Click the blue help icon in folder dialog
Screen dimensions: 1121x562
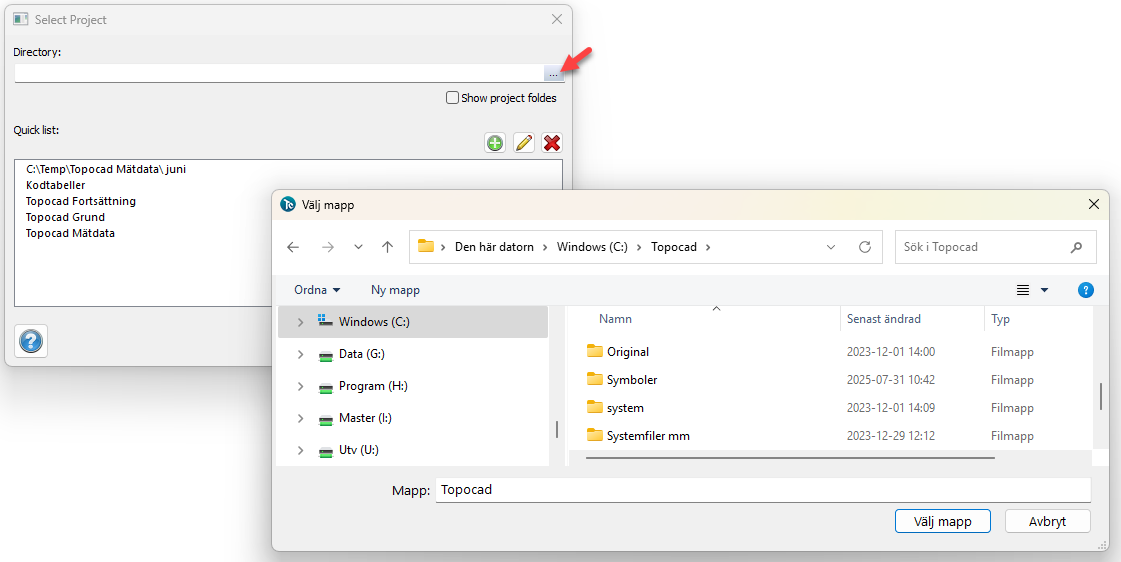pos(1085,290)
